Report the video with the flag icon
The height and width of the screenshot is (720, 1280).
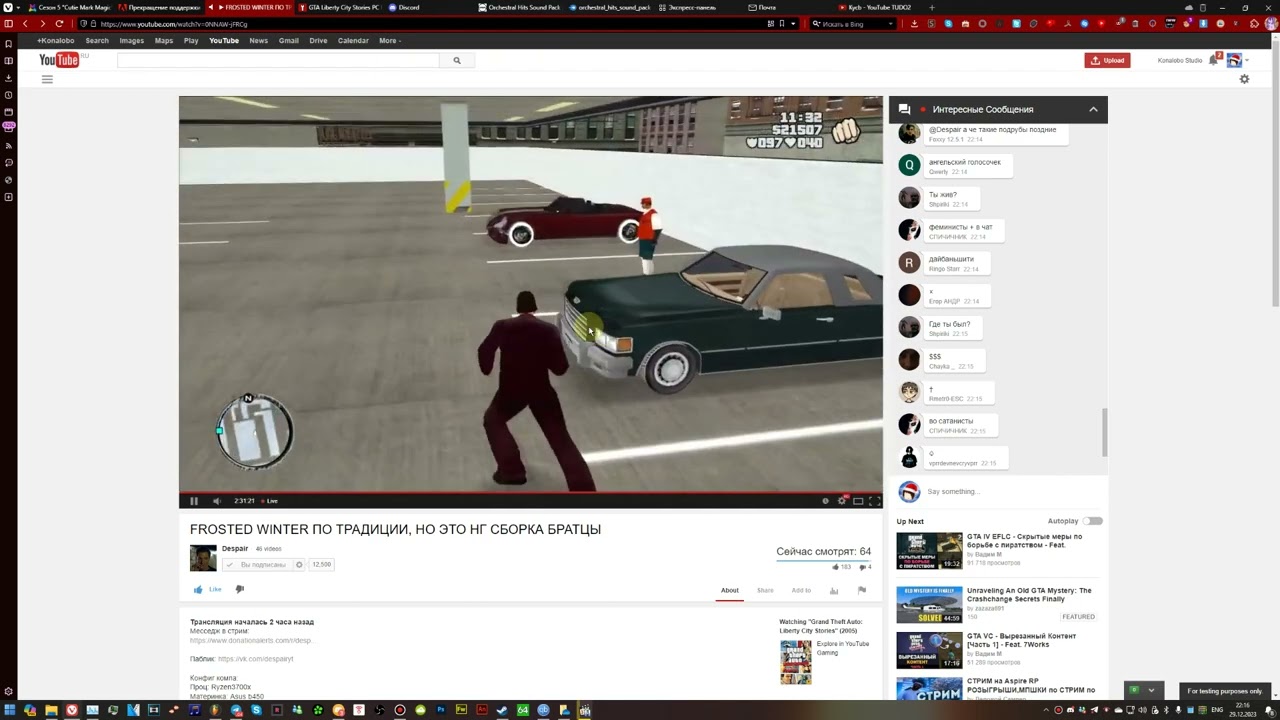coord(861,590)
